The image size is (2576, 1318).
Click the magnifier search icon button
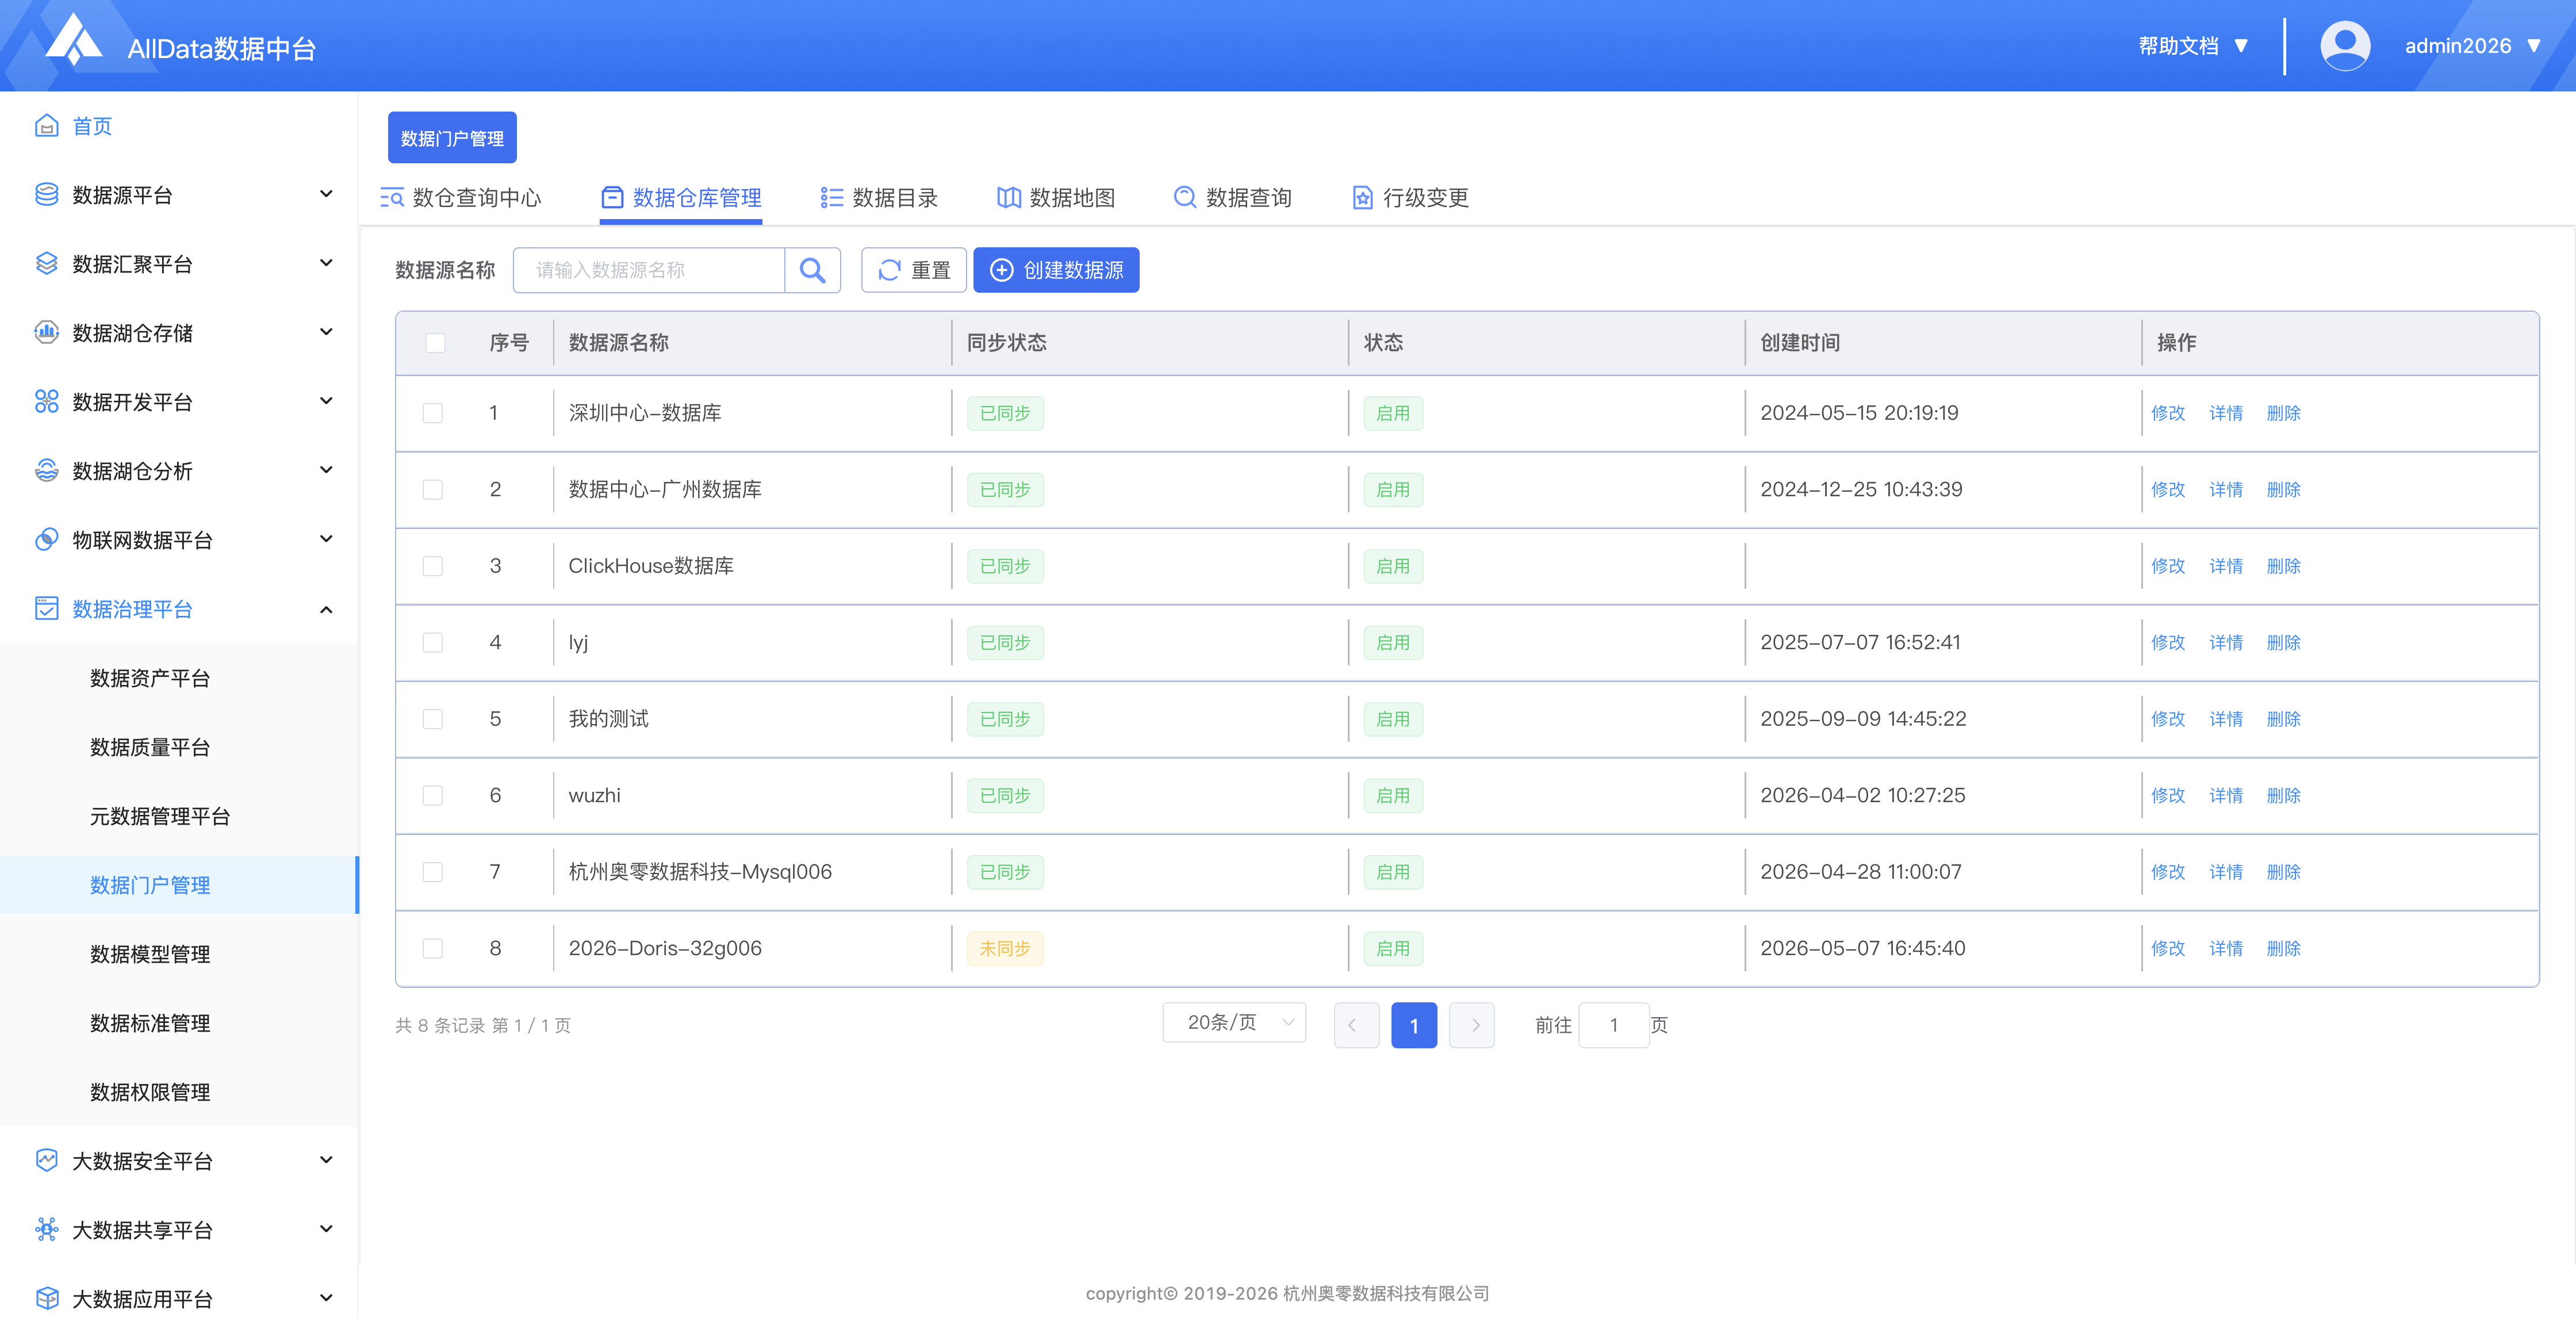(812, 270)
